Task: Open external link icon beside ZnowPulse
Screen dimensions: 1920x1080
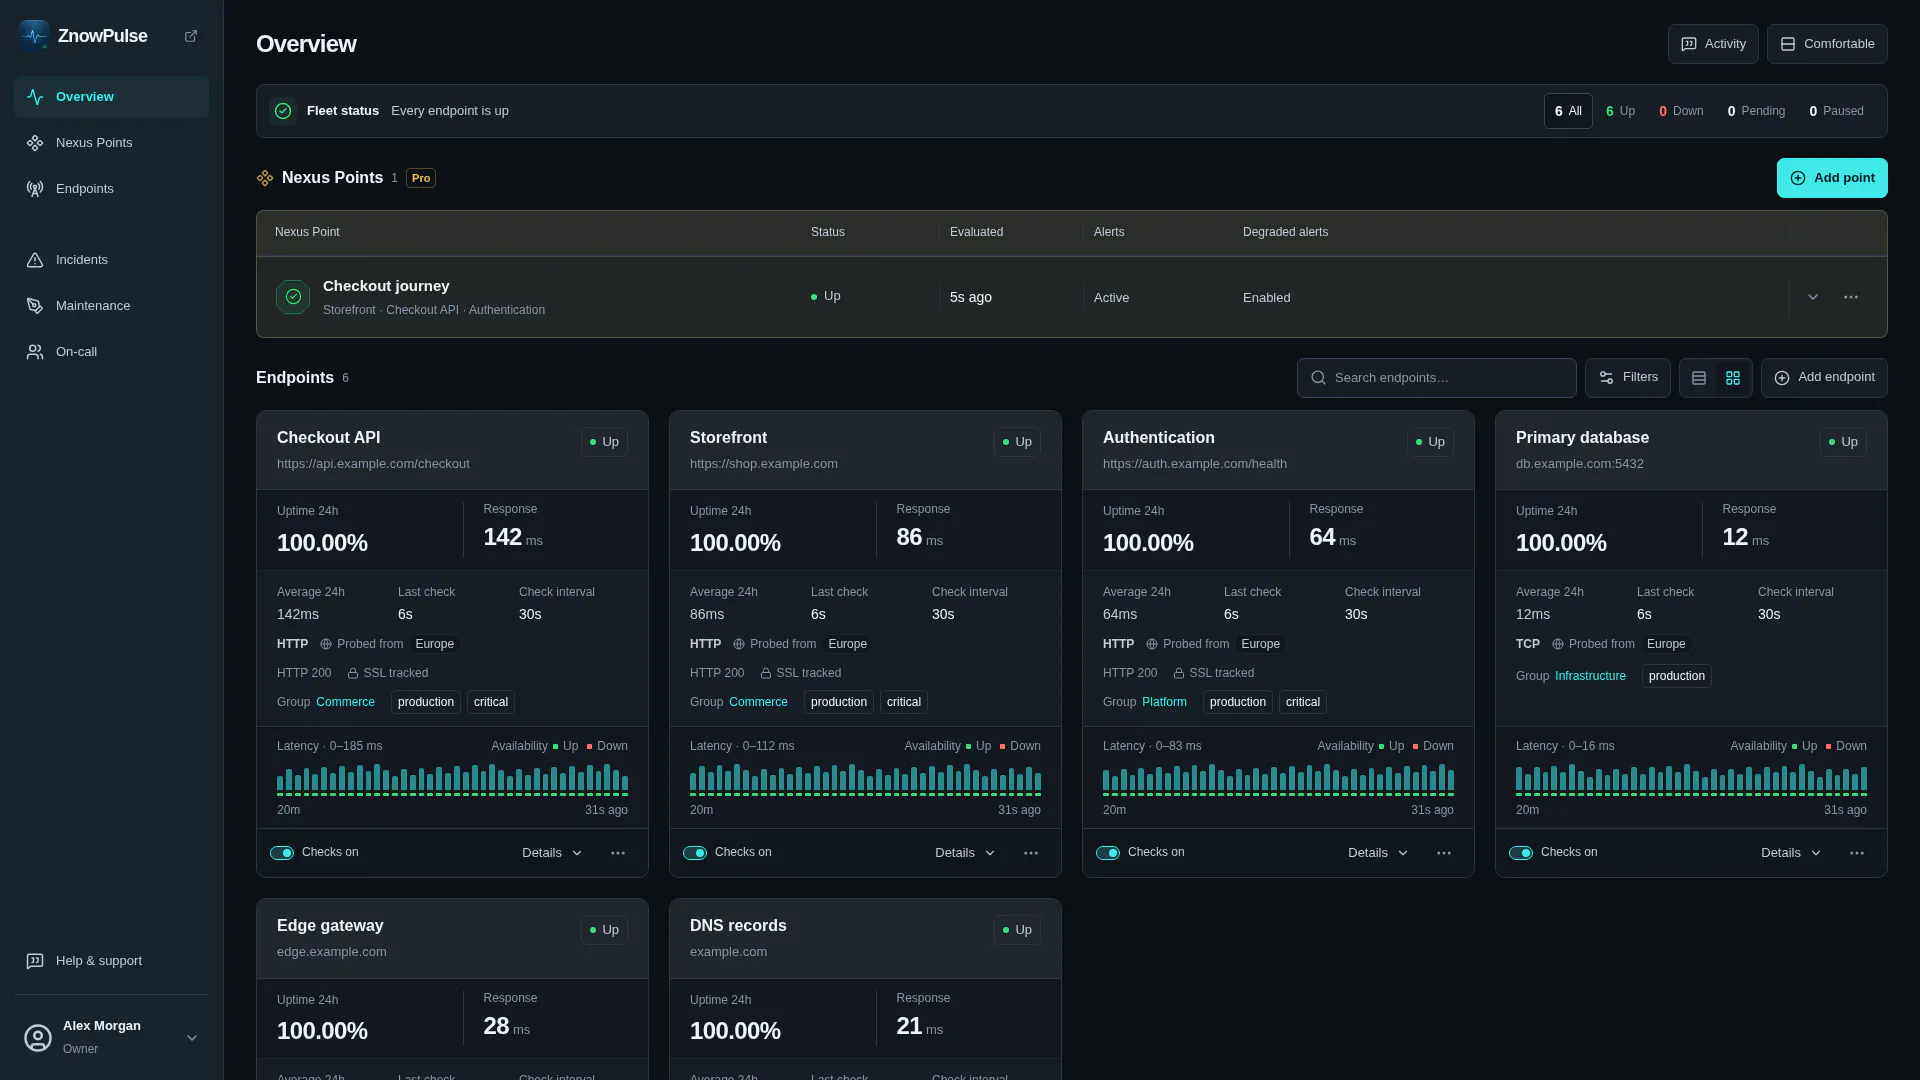Action: pyautogui.click(x=191, y=36)
